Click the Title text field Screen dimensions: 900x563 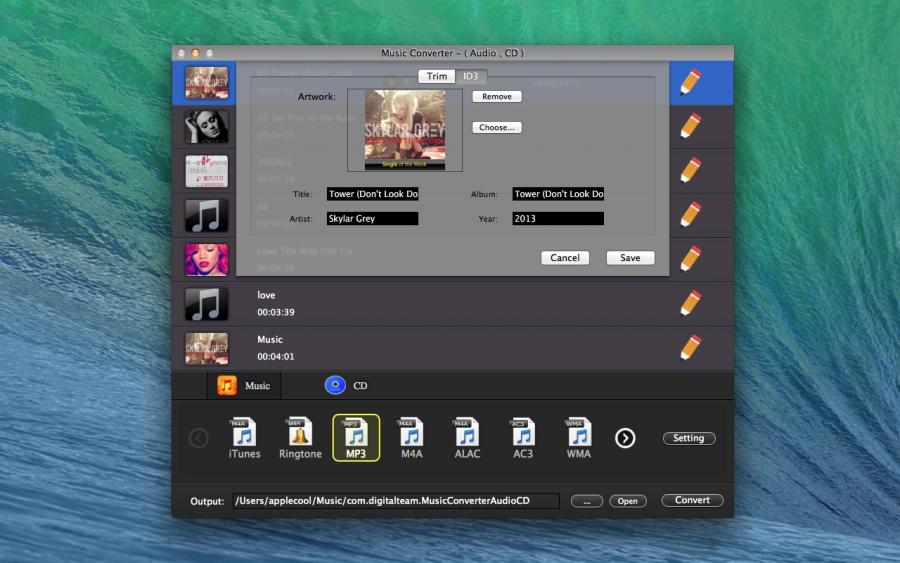373,194
